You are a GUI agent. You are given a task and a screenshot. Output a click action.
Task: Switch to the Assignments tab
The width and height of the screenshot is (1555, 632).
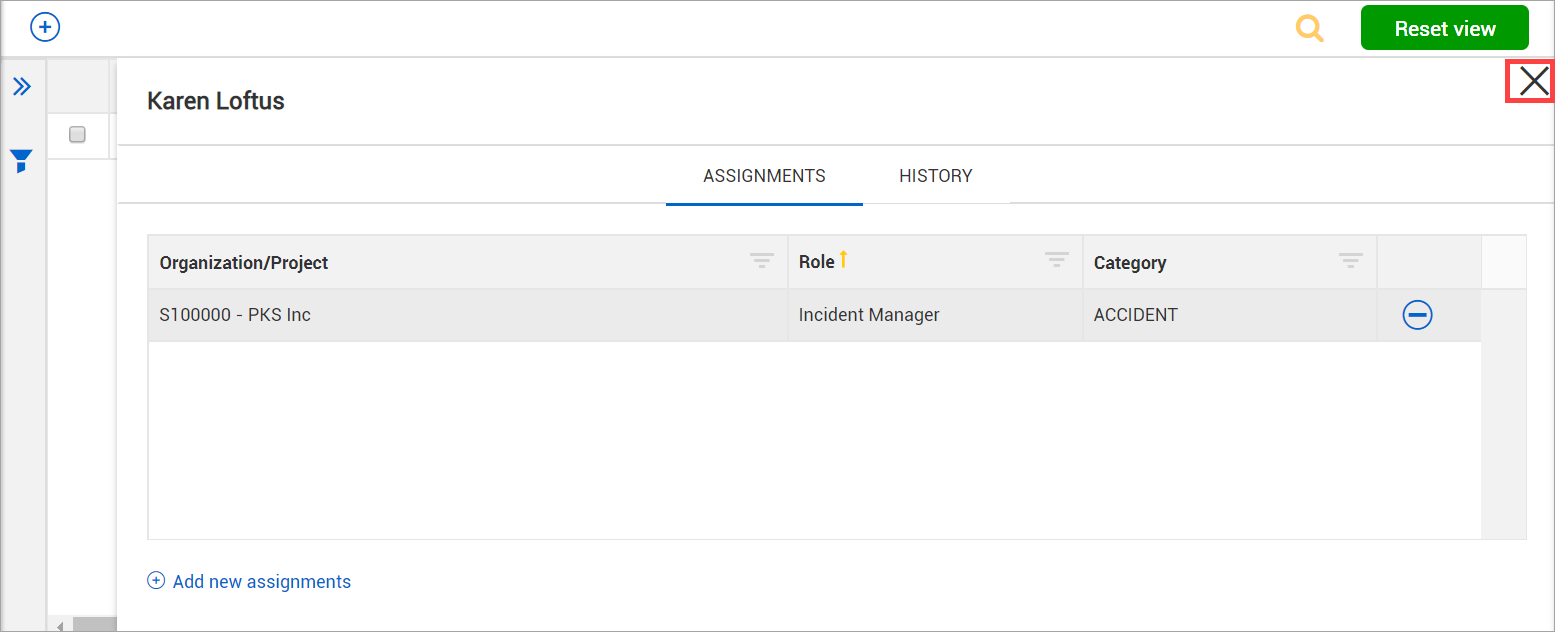pyautogui.click(x=764, y=176)
